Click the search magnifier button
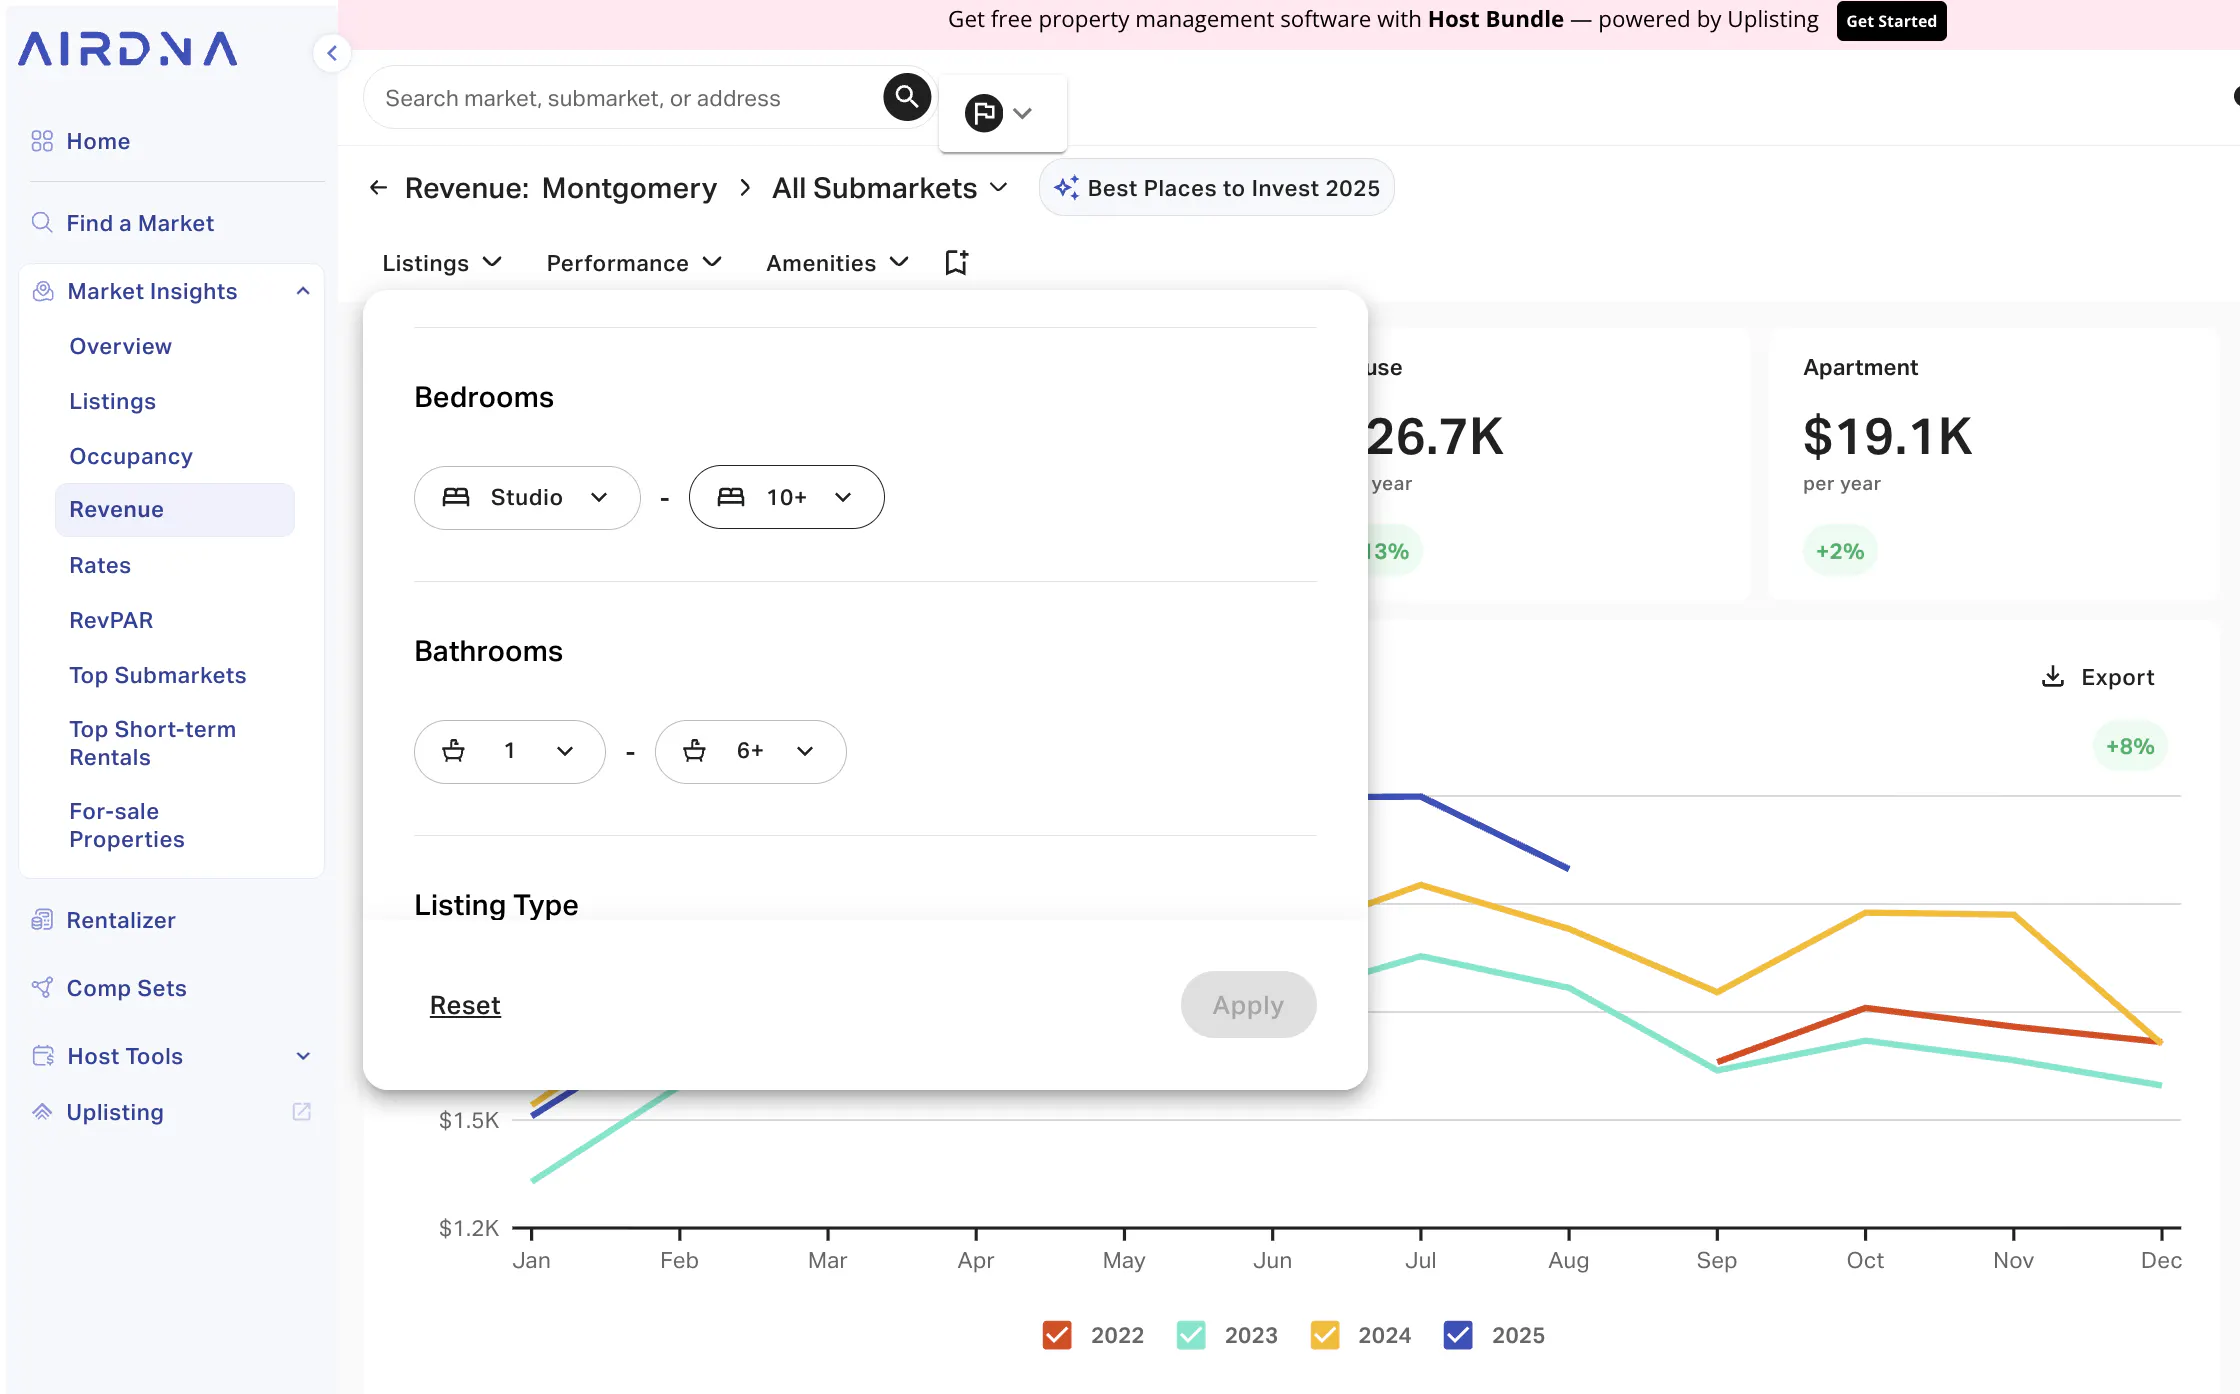This screenshot has height=1394, width=2240. 906,97
